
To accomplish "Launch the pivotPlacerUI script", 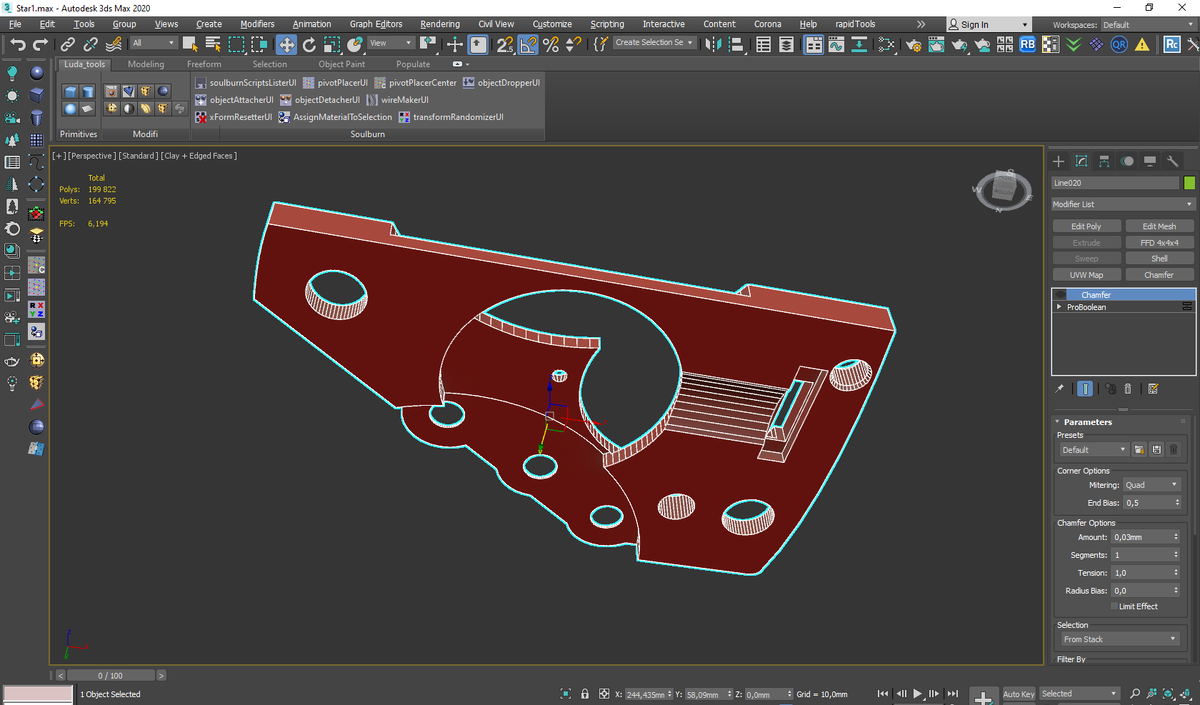I will [336, 83].
